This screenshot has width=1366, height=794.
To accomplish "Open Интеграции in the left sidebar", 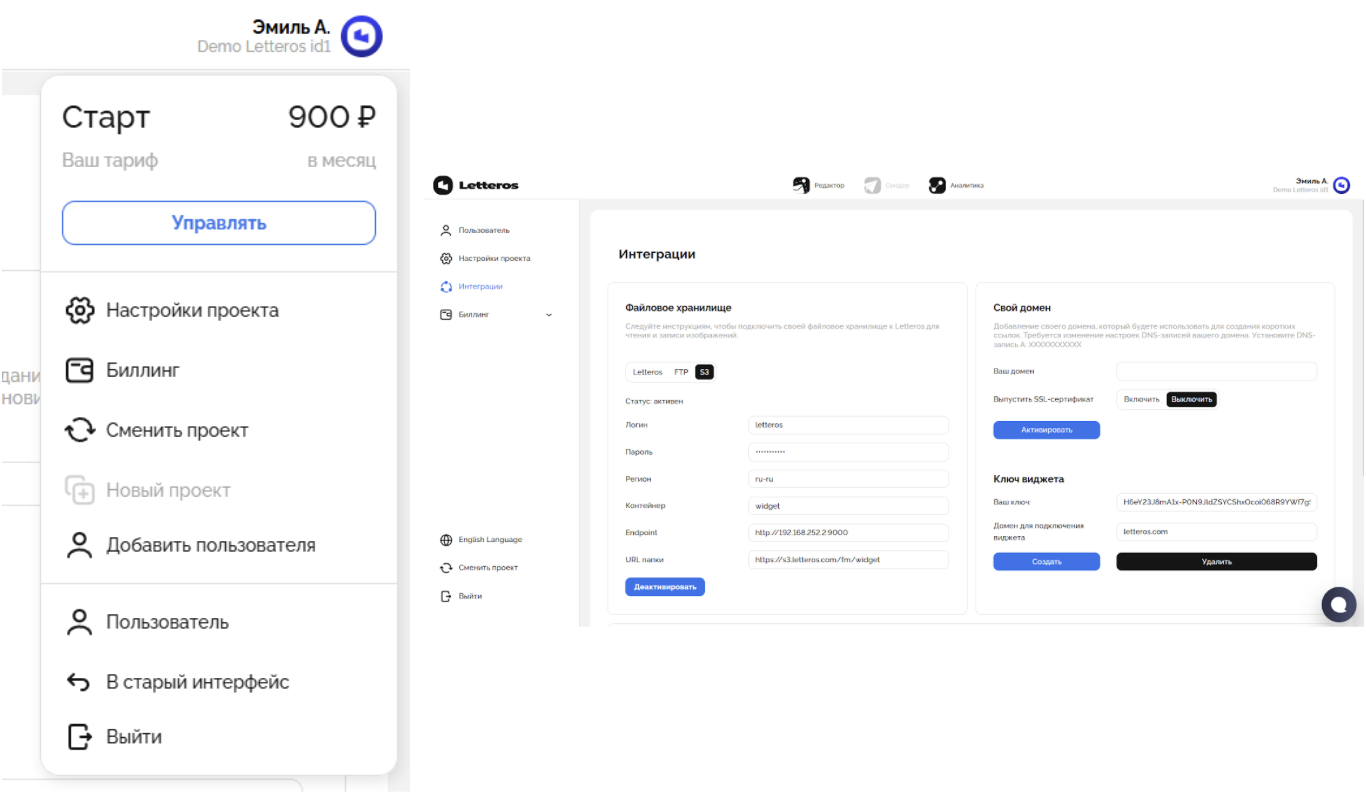I will (x=480, y=287).
